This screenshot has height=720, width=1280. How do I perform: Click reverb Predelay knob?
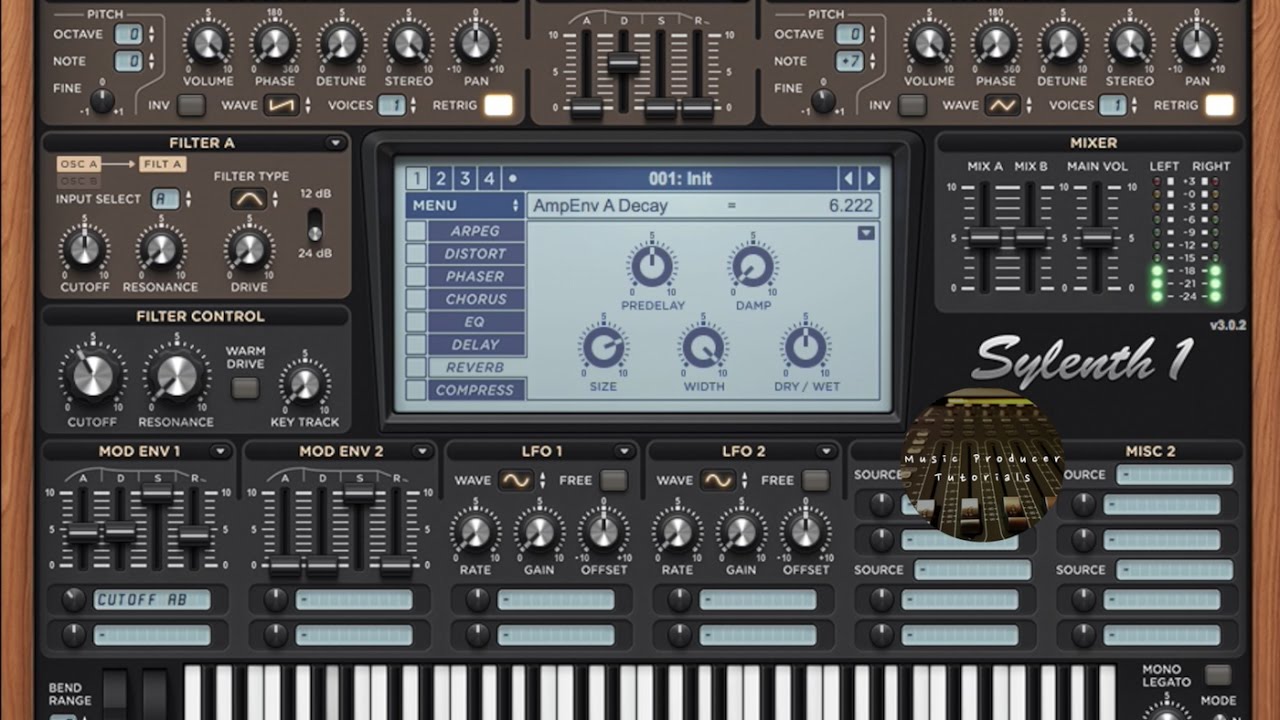652,267
